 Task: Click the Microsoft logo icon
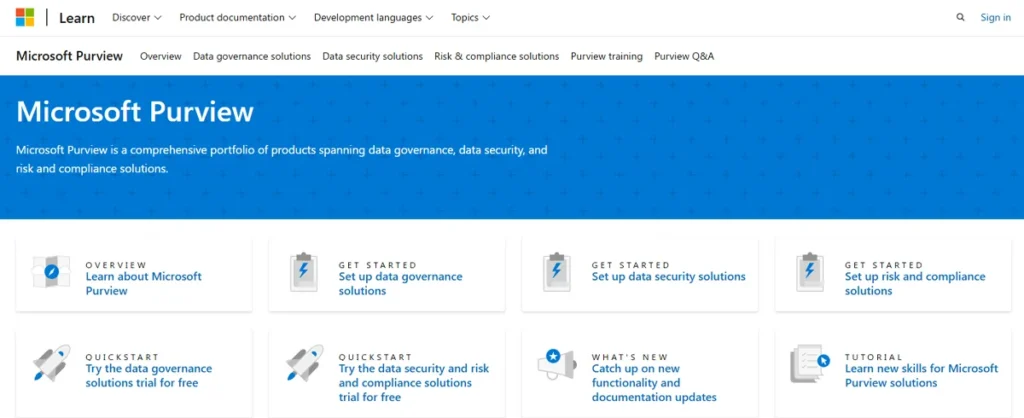click(x=25, y=18)
